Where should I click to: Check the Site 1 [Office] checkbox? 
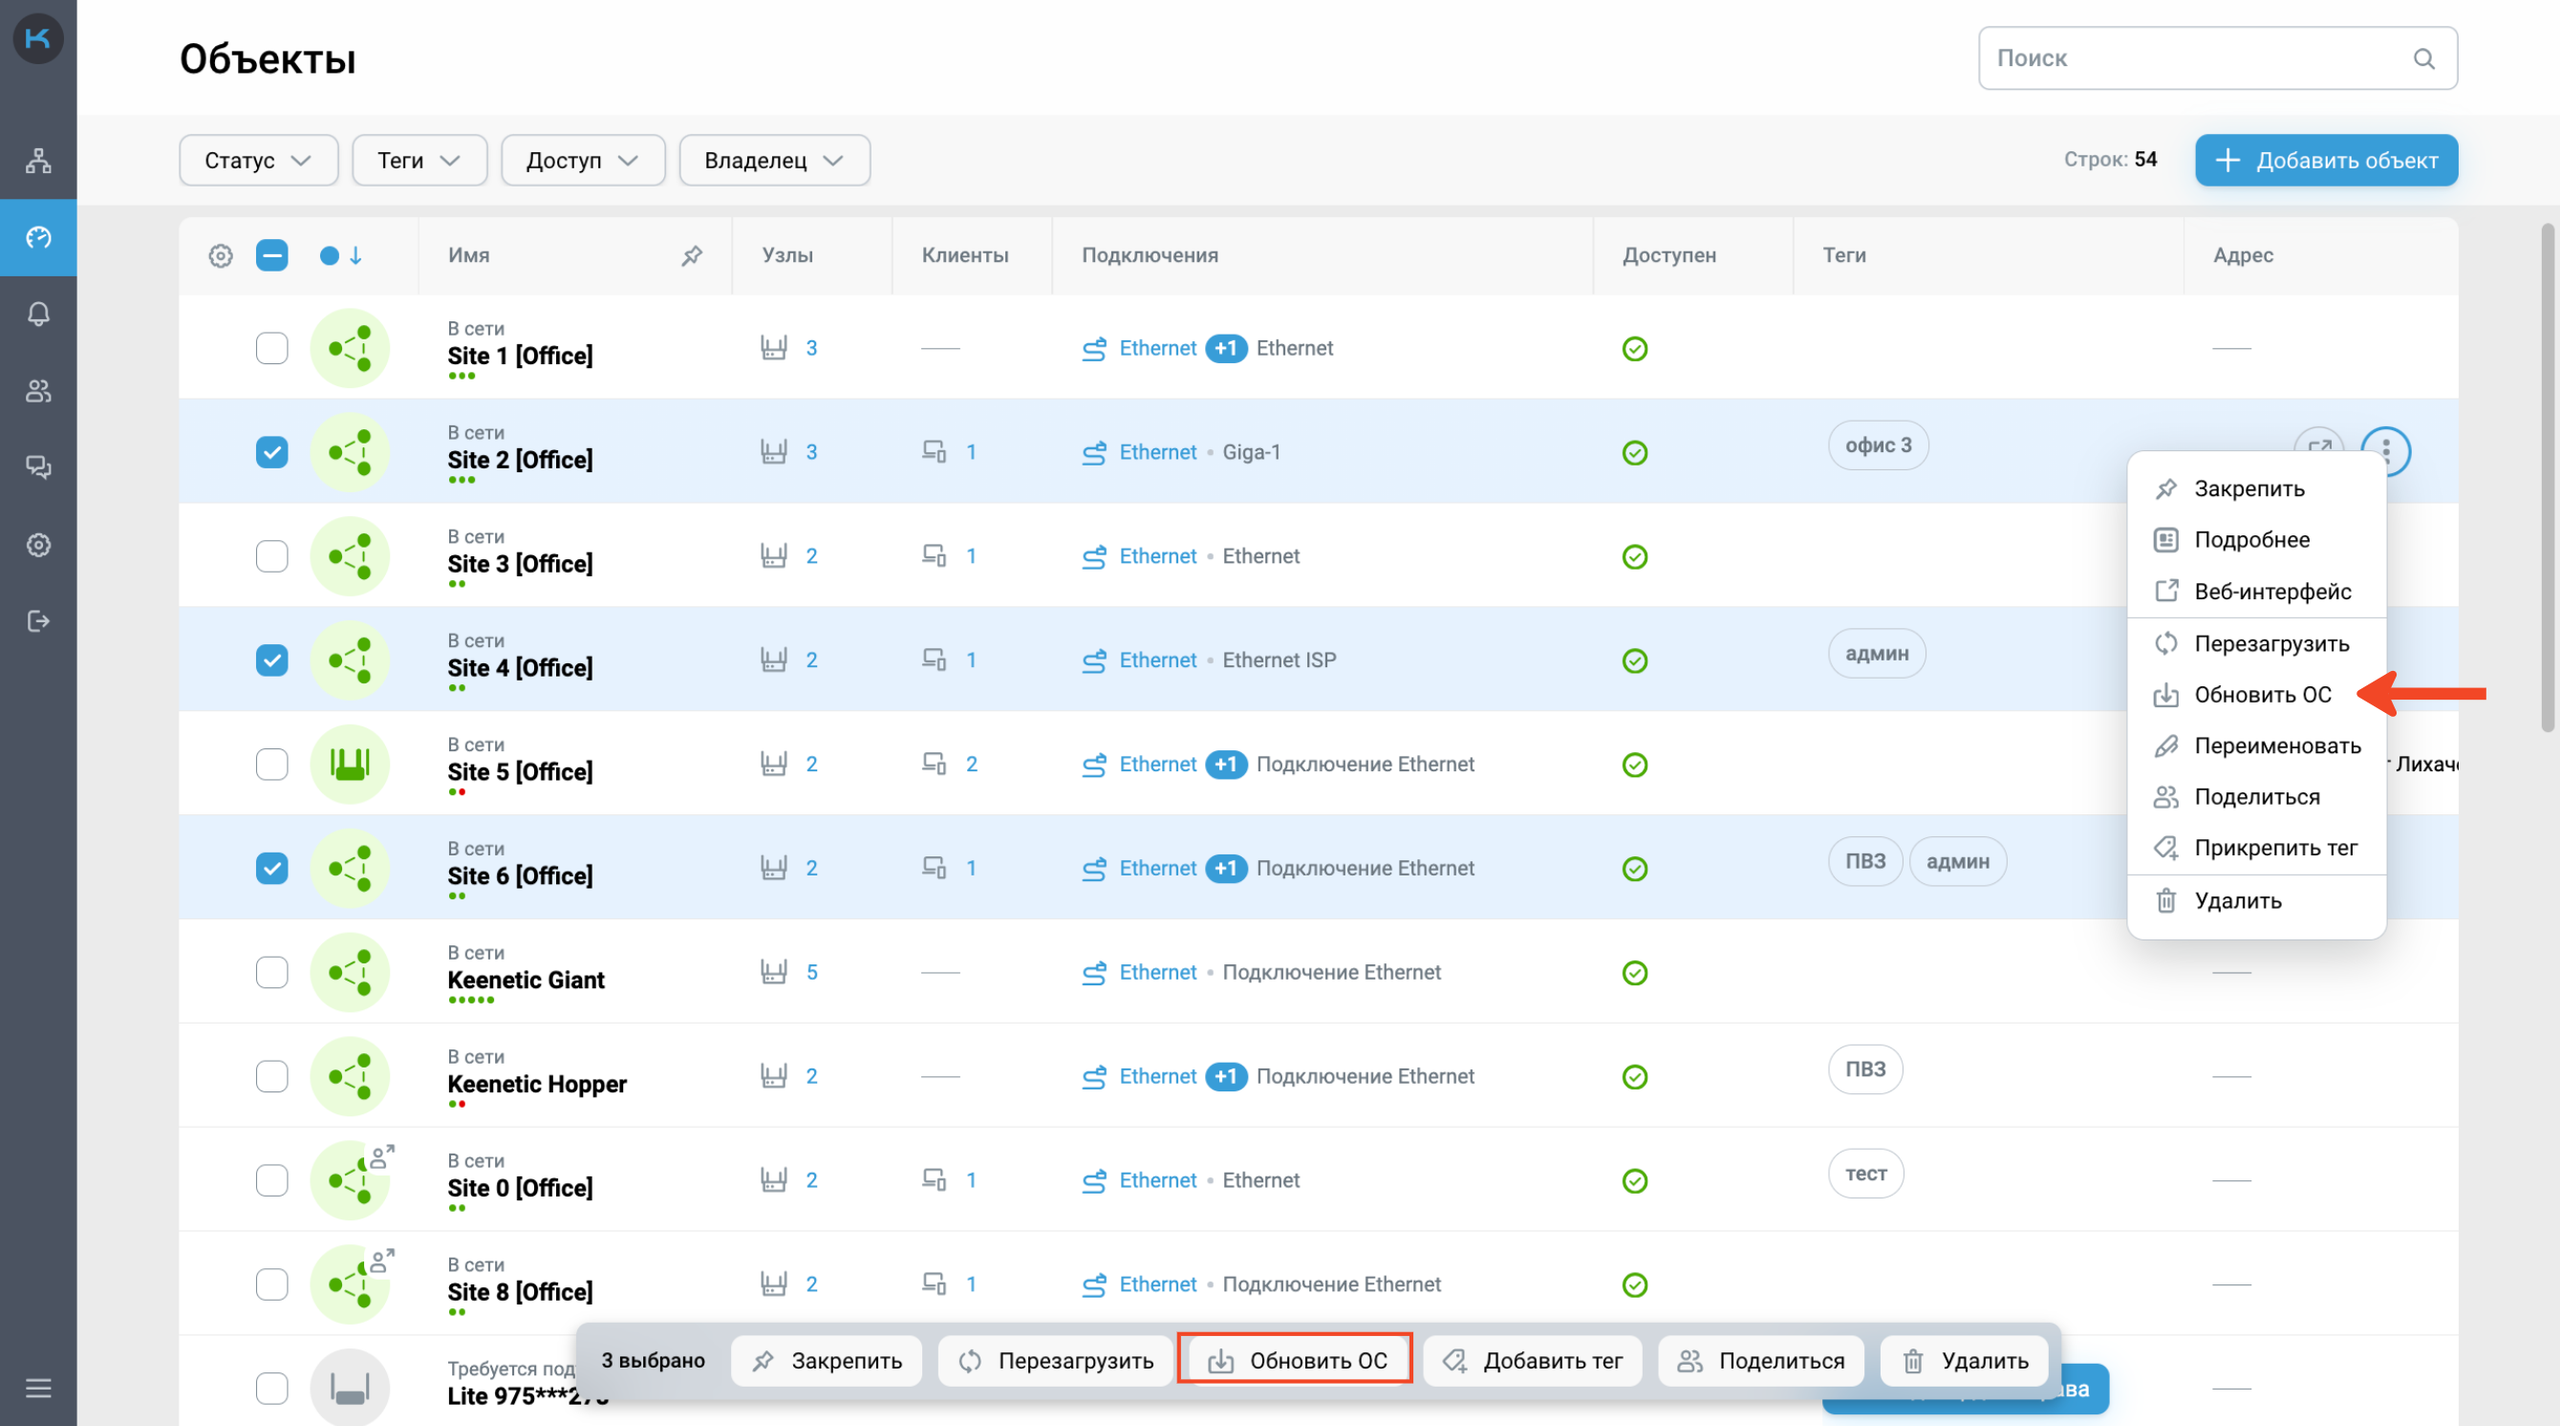[x=271, y=348]
